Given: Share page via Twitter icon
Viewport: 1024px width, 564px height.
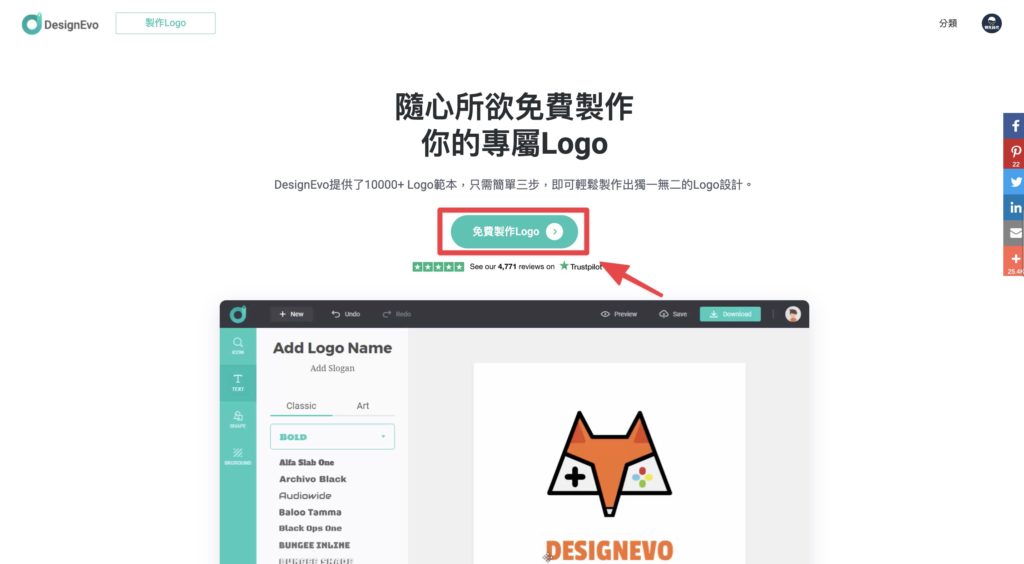Looking at the screenshot, I should tap(1014, 182).
